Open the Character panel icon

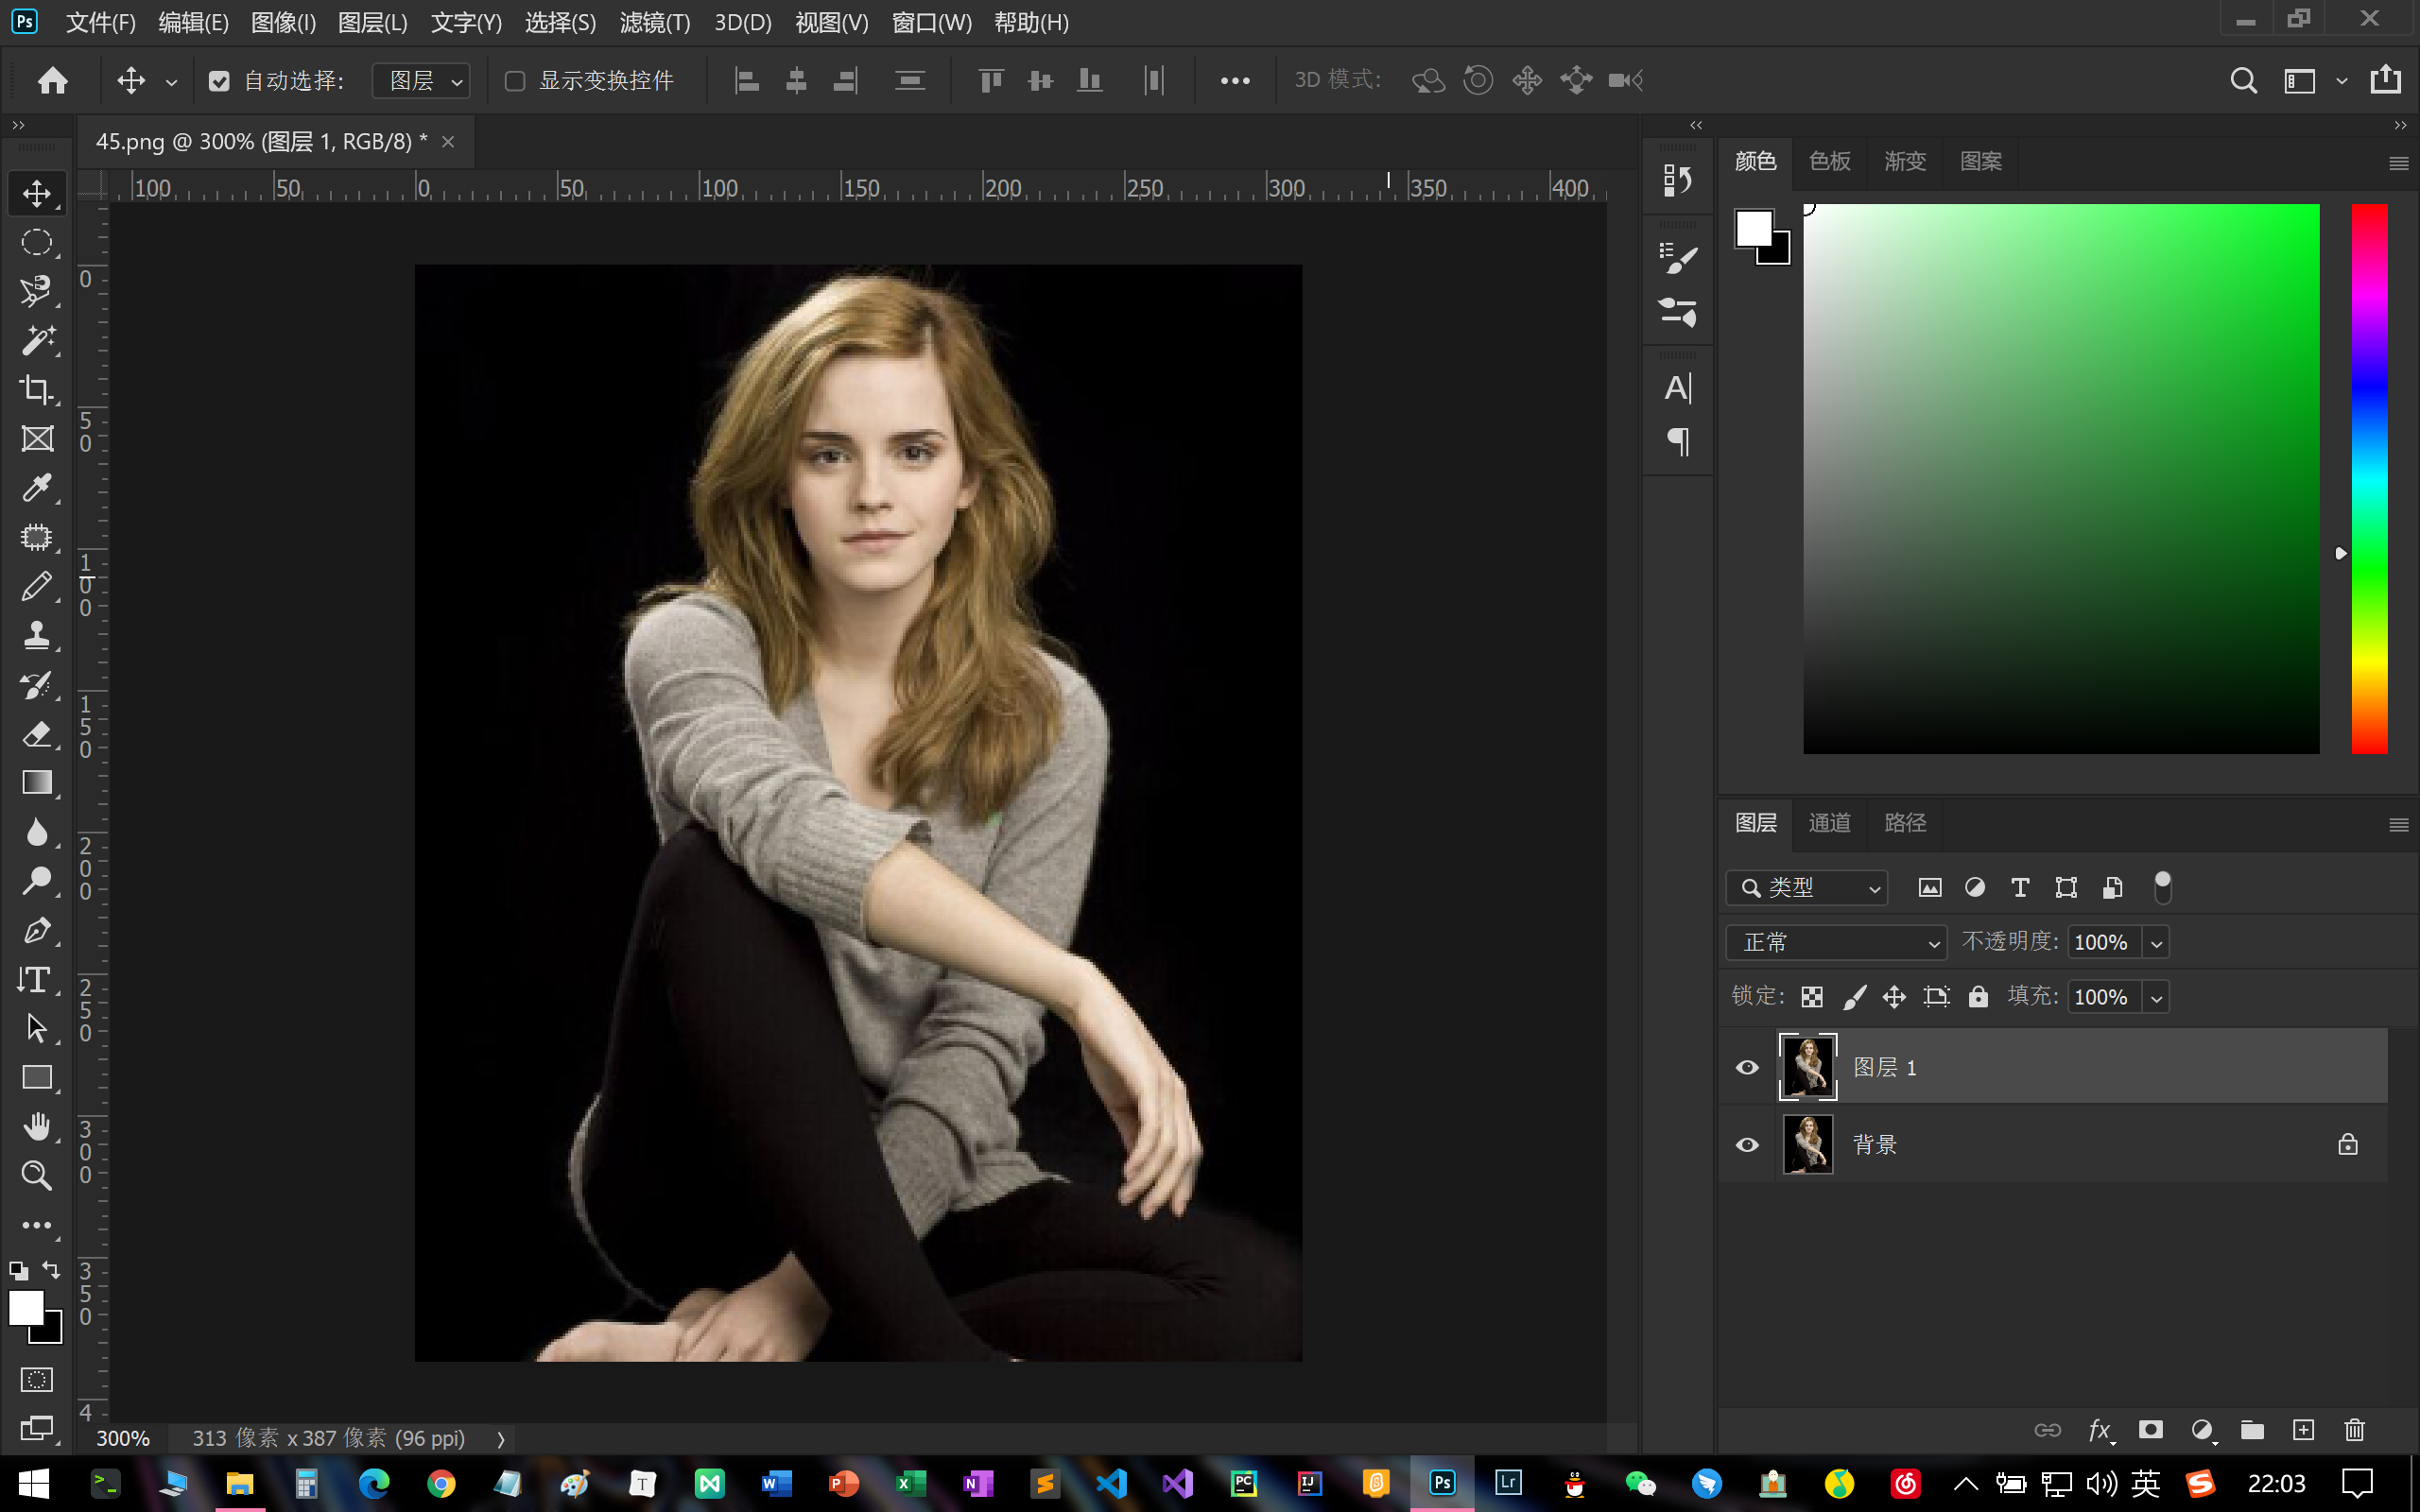click(x=1677, y=388)
